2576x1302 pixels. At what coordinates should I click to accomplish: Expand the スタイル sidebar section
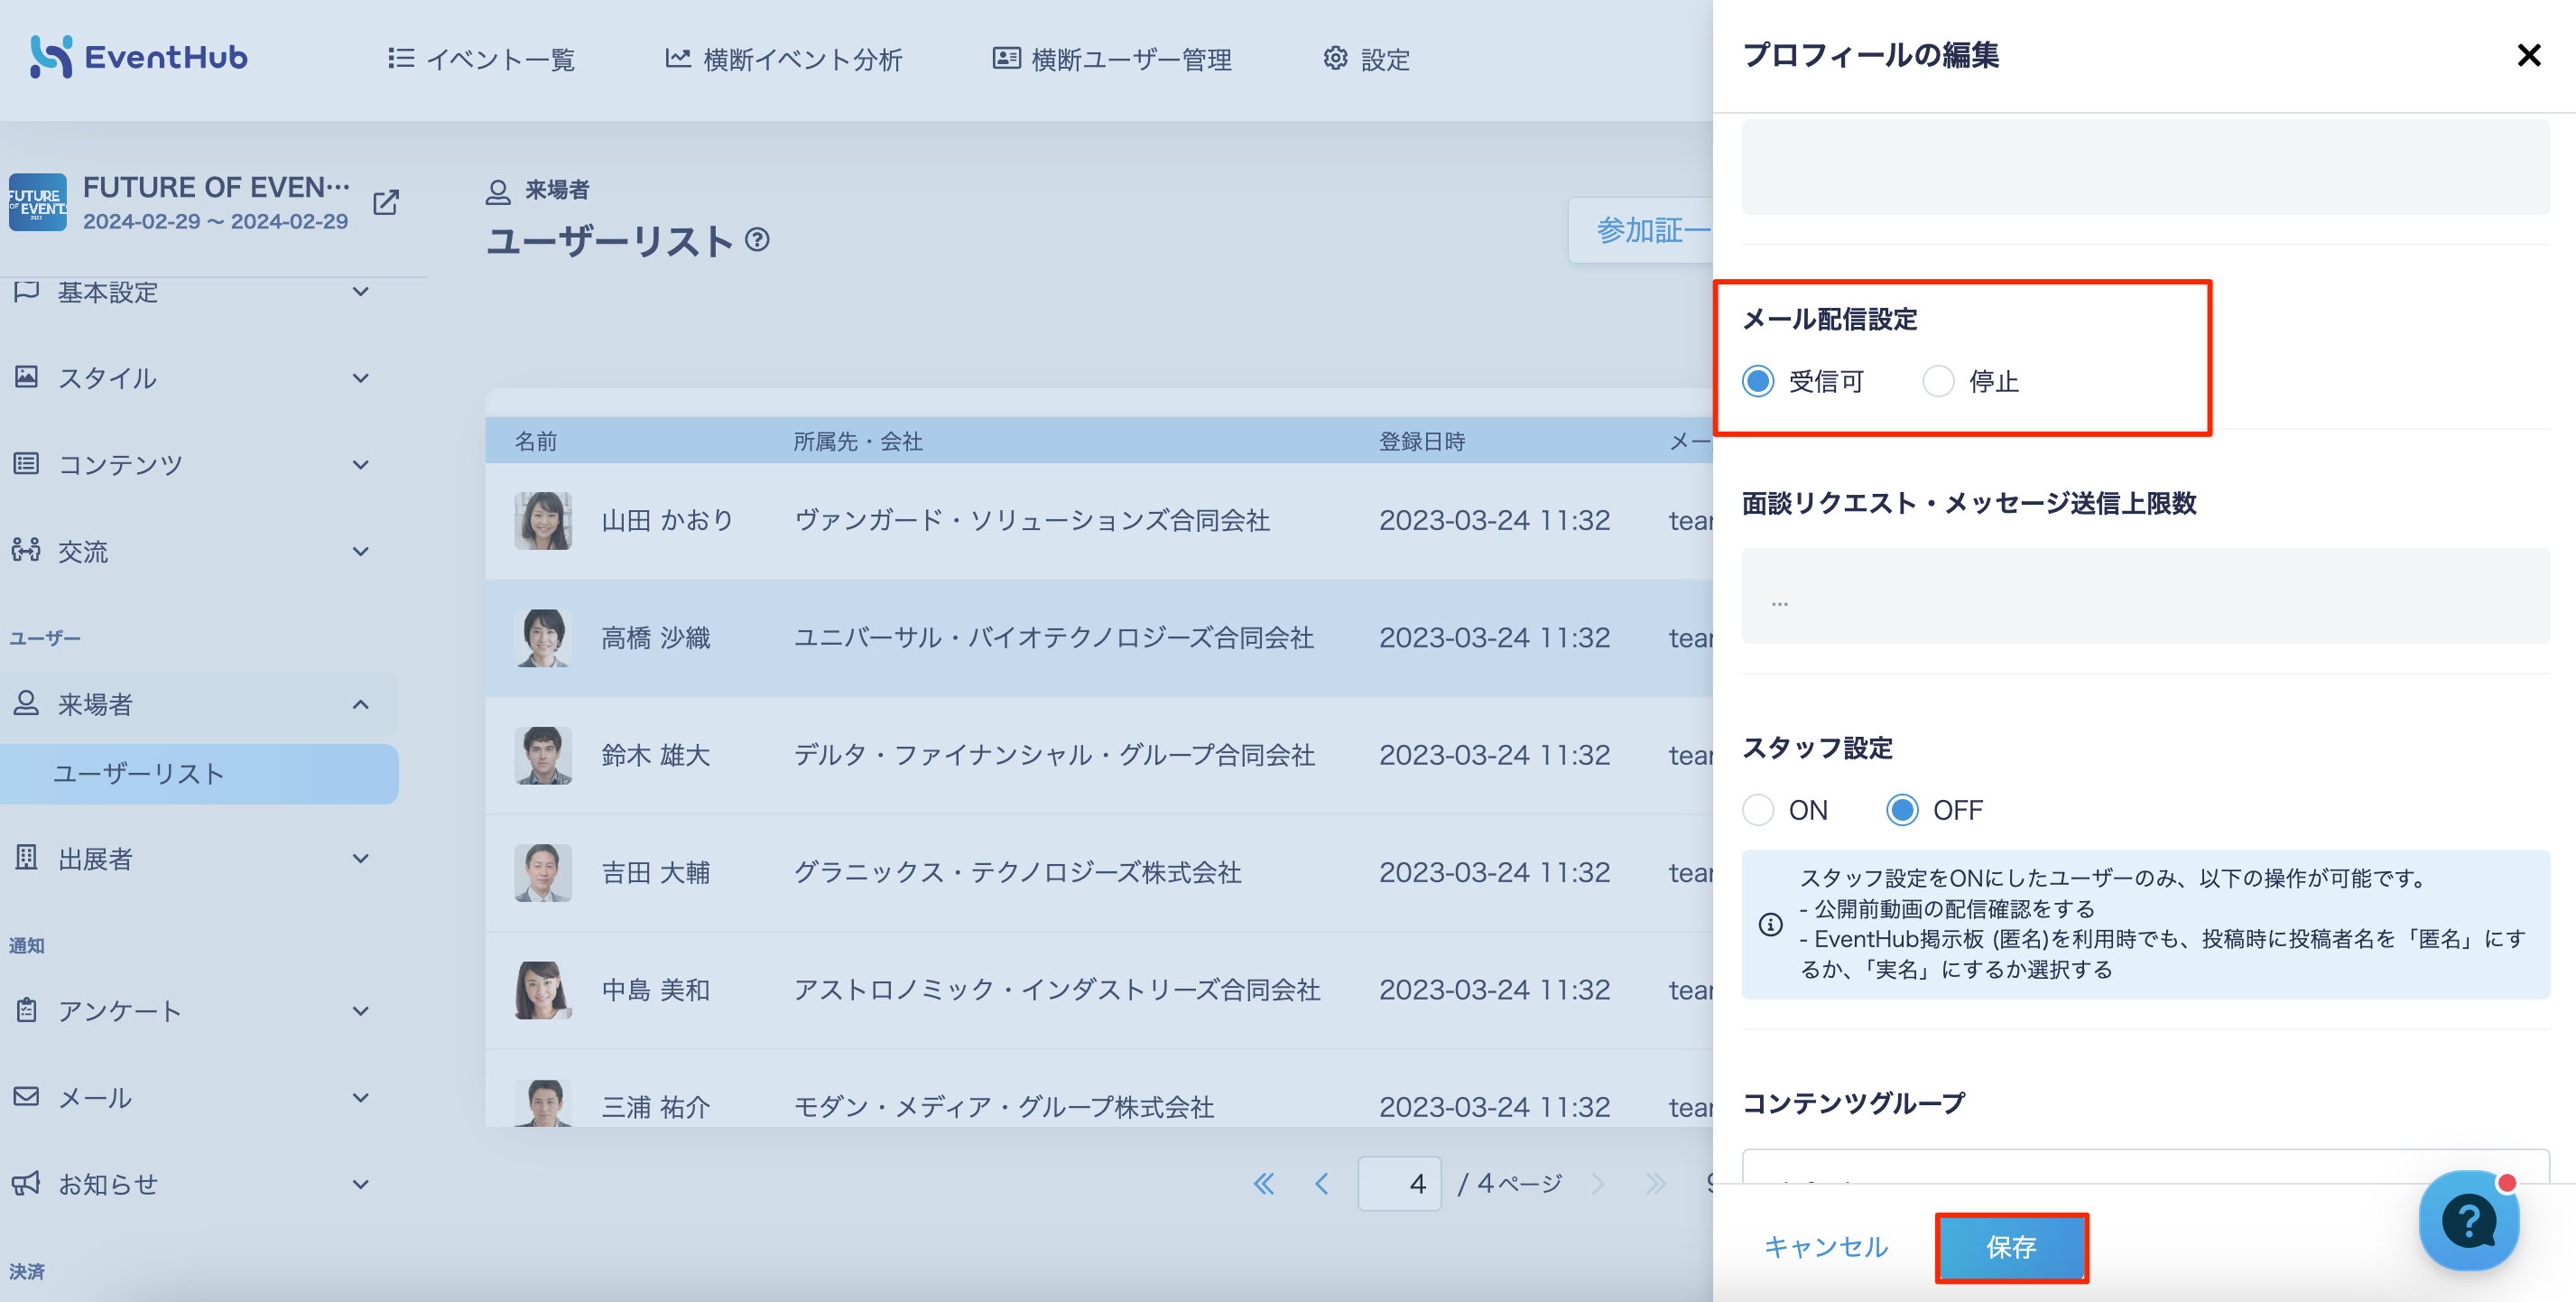point(192,378)
